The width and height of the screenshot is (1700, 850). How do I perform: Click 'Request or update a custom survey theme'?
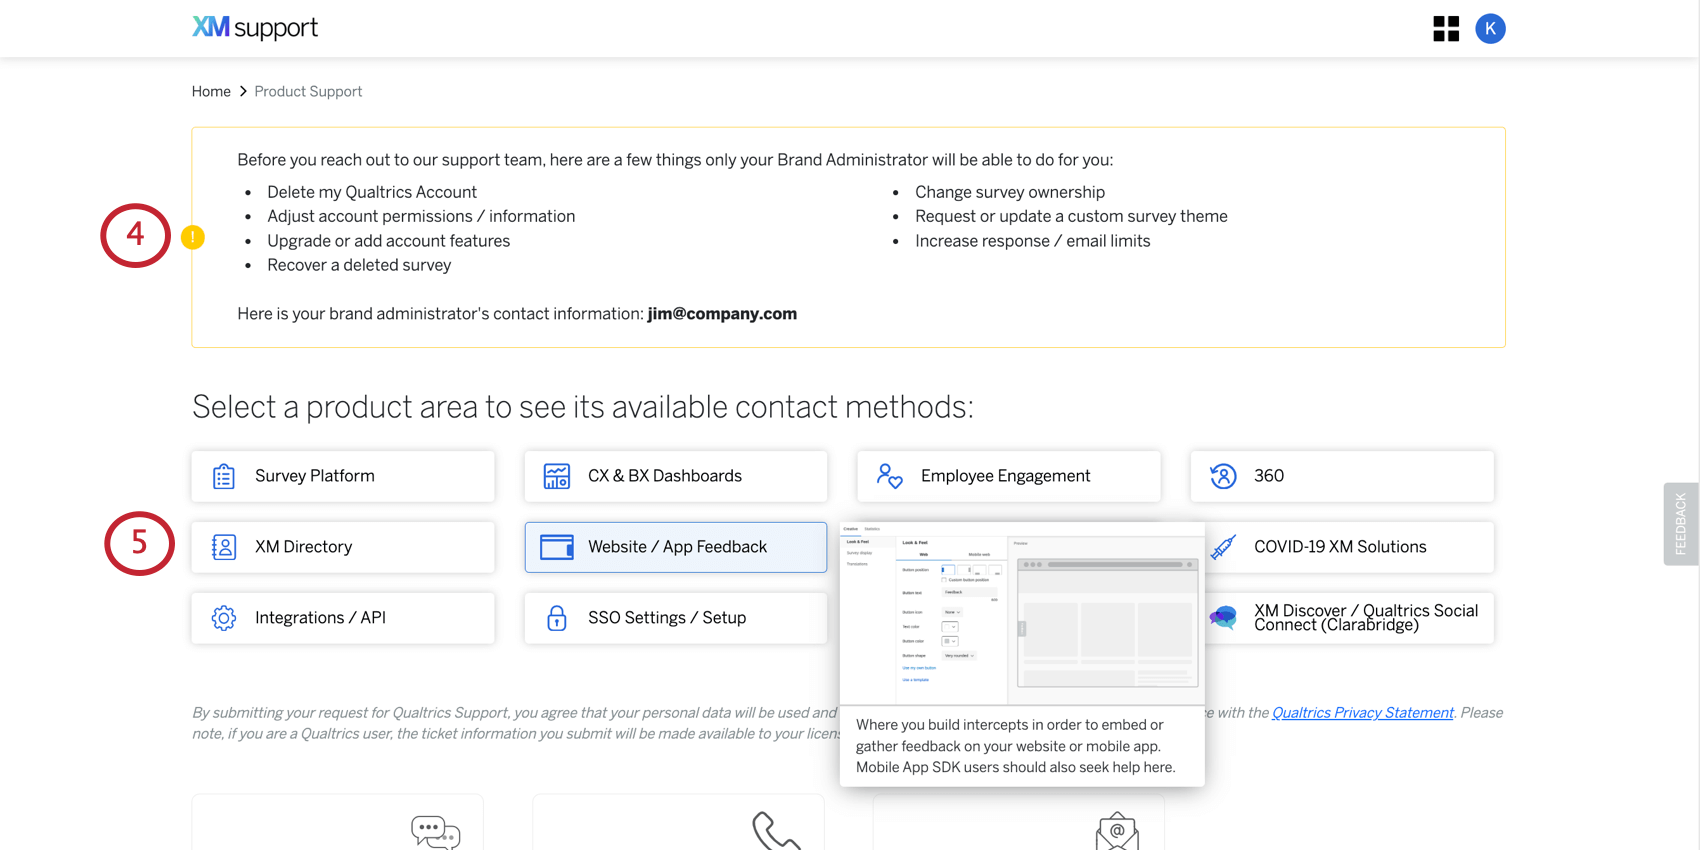pyautogui.click(x=1071, y=216)
